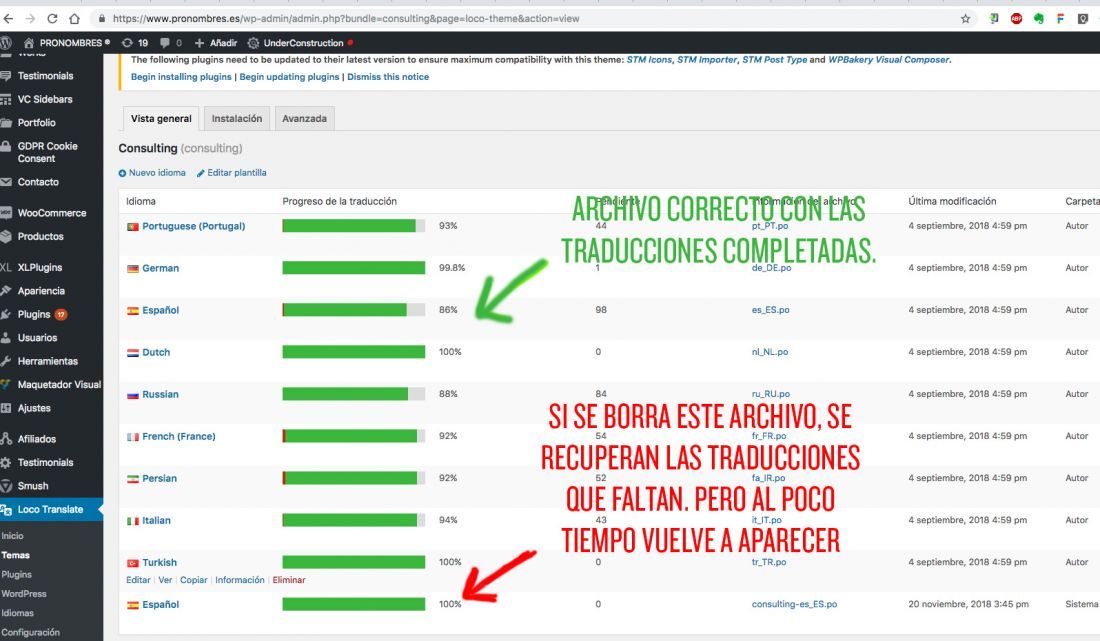Open Dutch translation

[156, 353]
